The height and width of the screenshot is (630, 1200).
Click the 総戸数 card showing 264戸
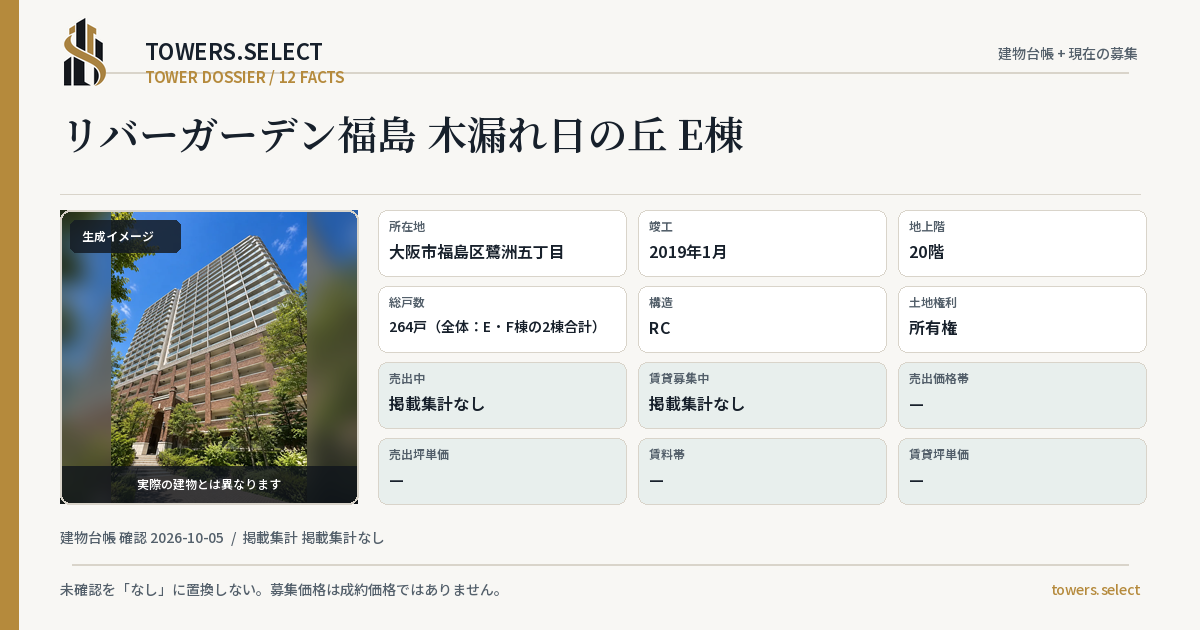tap(502, 319)
